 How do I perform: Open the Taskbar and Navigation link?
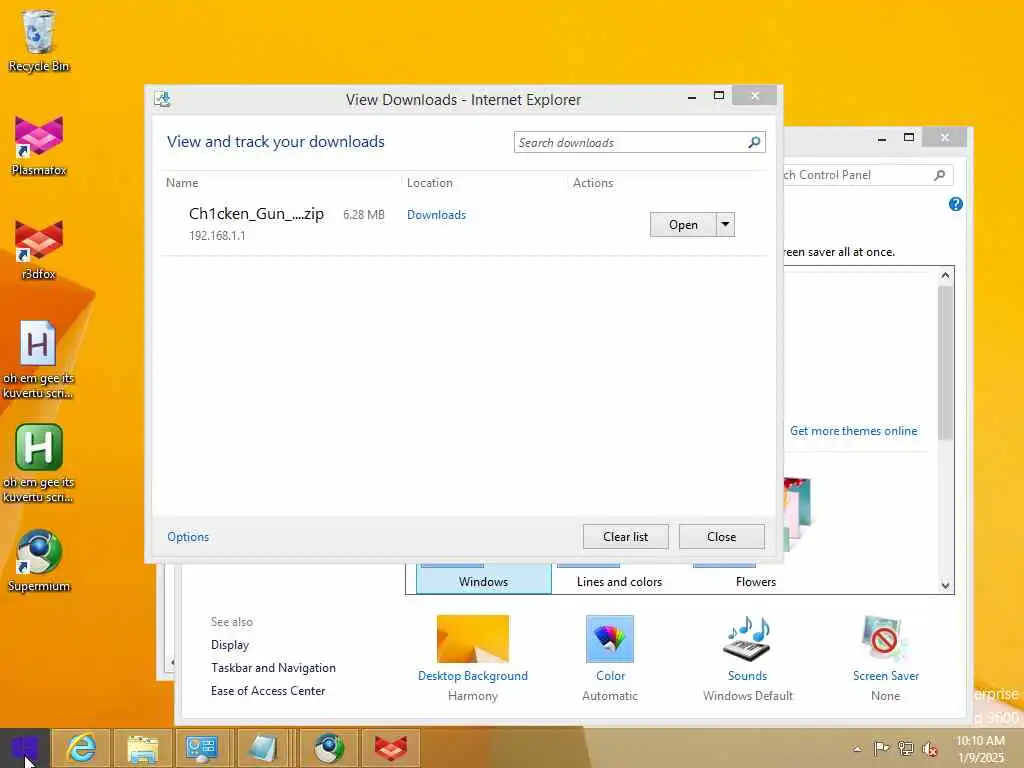273,668
